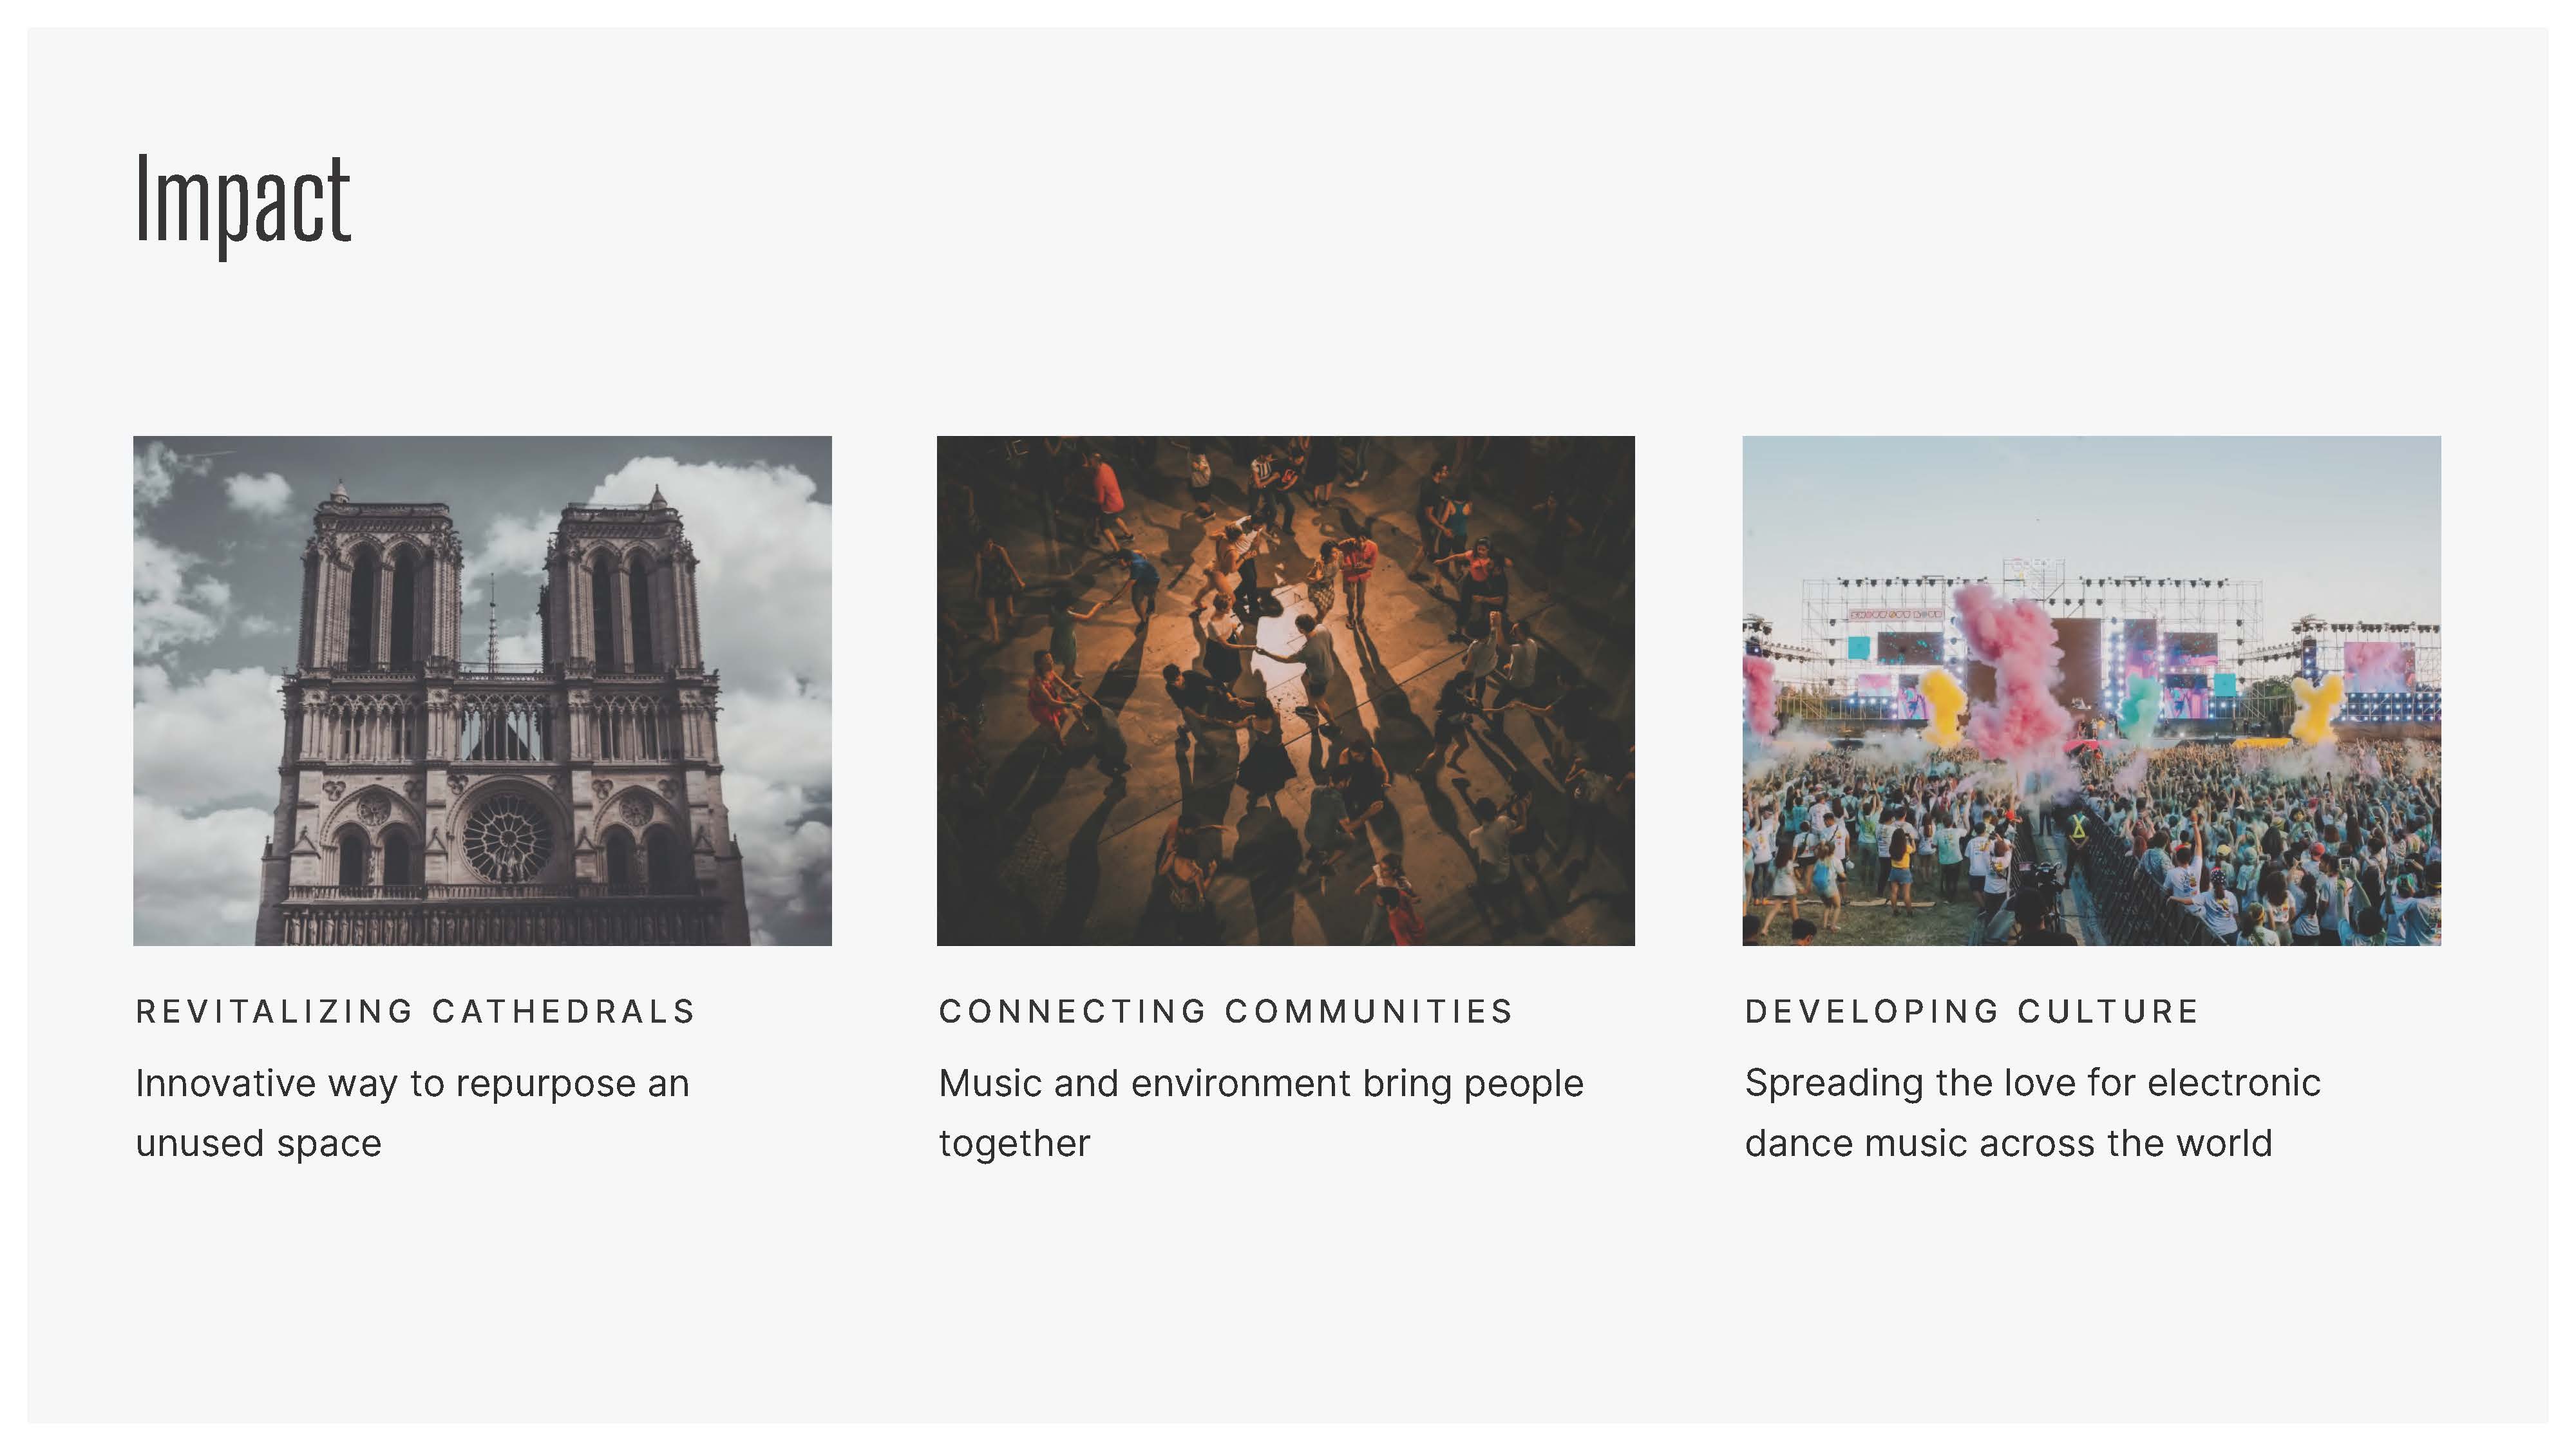Click the line "Music and environment bring people"
This screenshot has height=1449, width=2576.
[1261, 1083]
